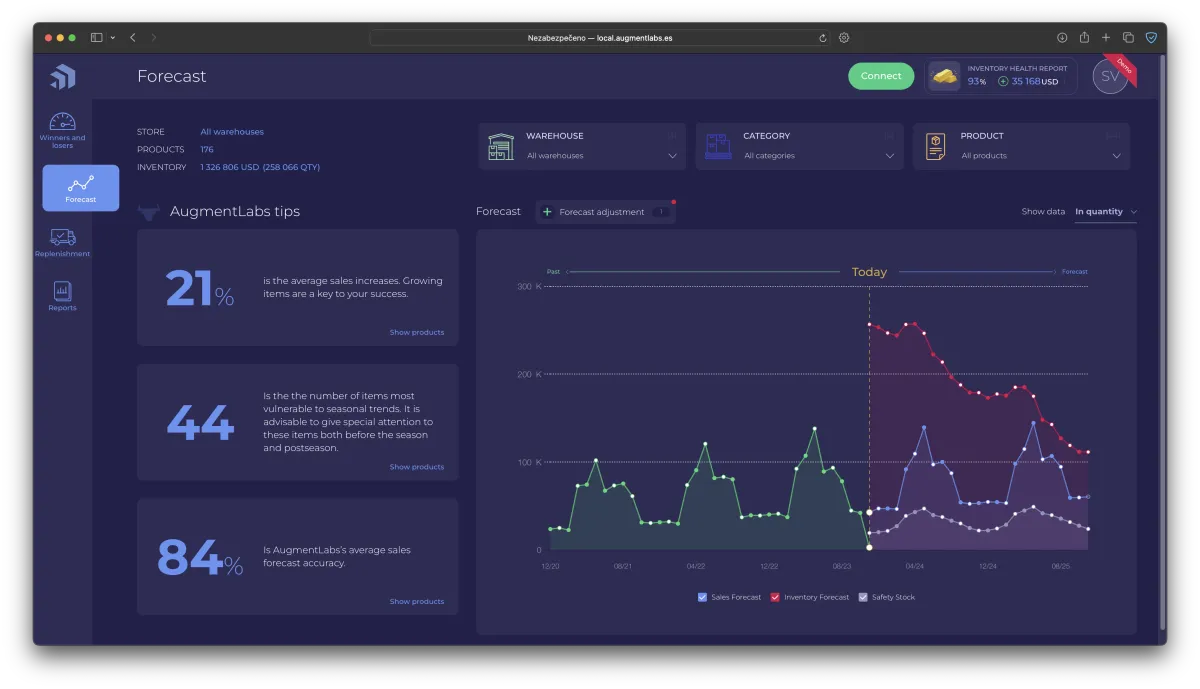Select the Forecast sidebar item
This screenshot has height=689, width=1200.
[x=81, y=188]
